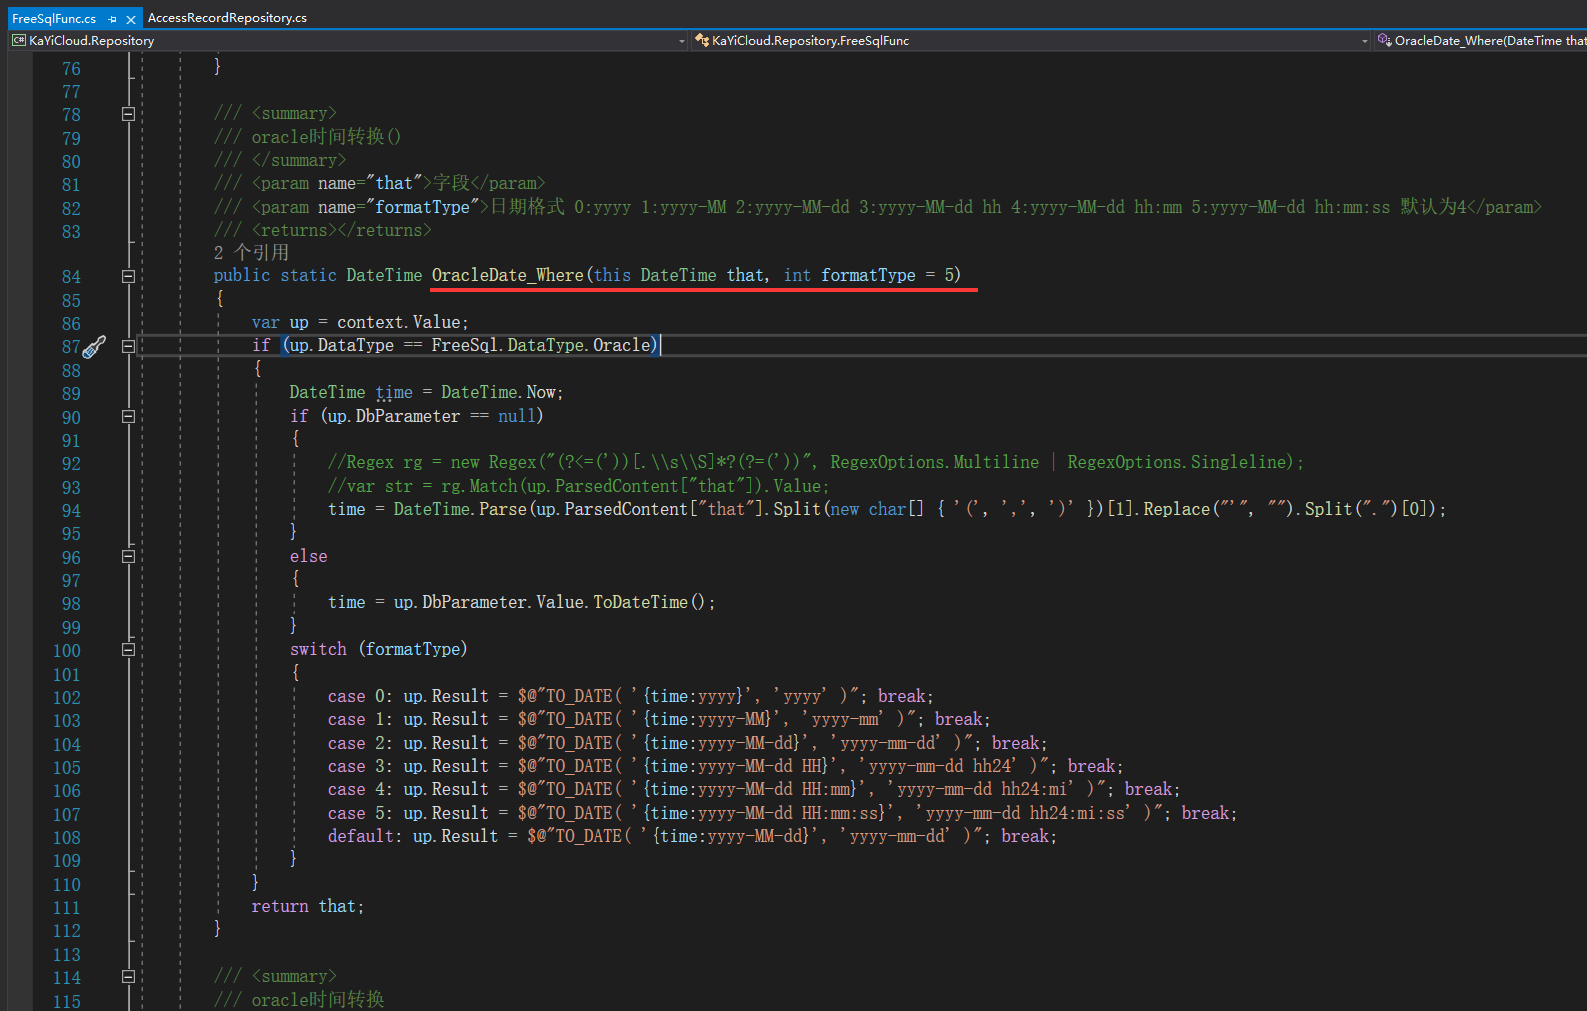The width and height of the screenshot is (1587, 1011).
Task: Collapse the switch block at line 100
Action: tap(128, 649)
